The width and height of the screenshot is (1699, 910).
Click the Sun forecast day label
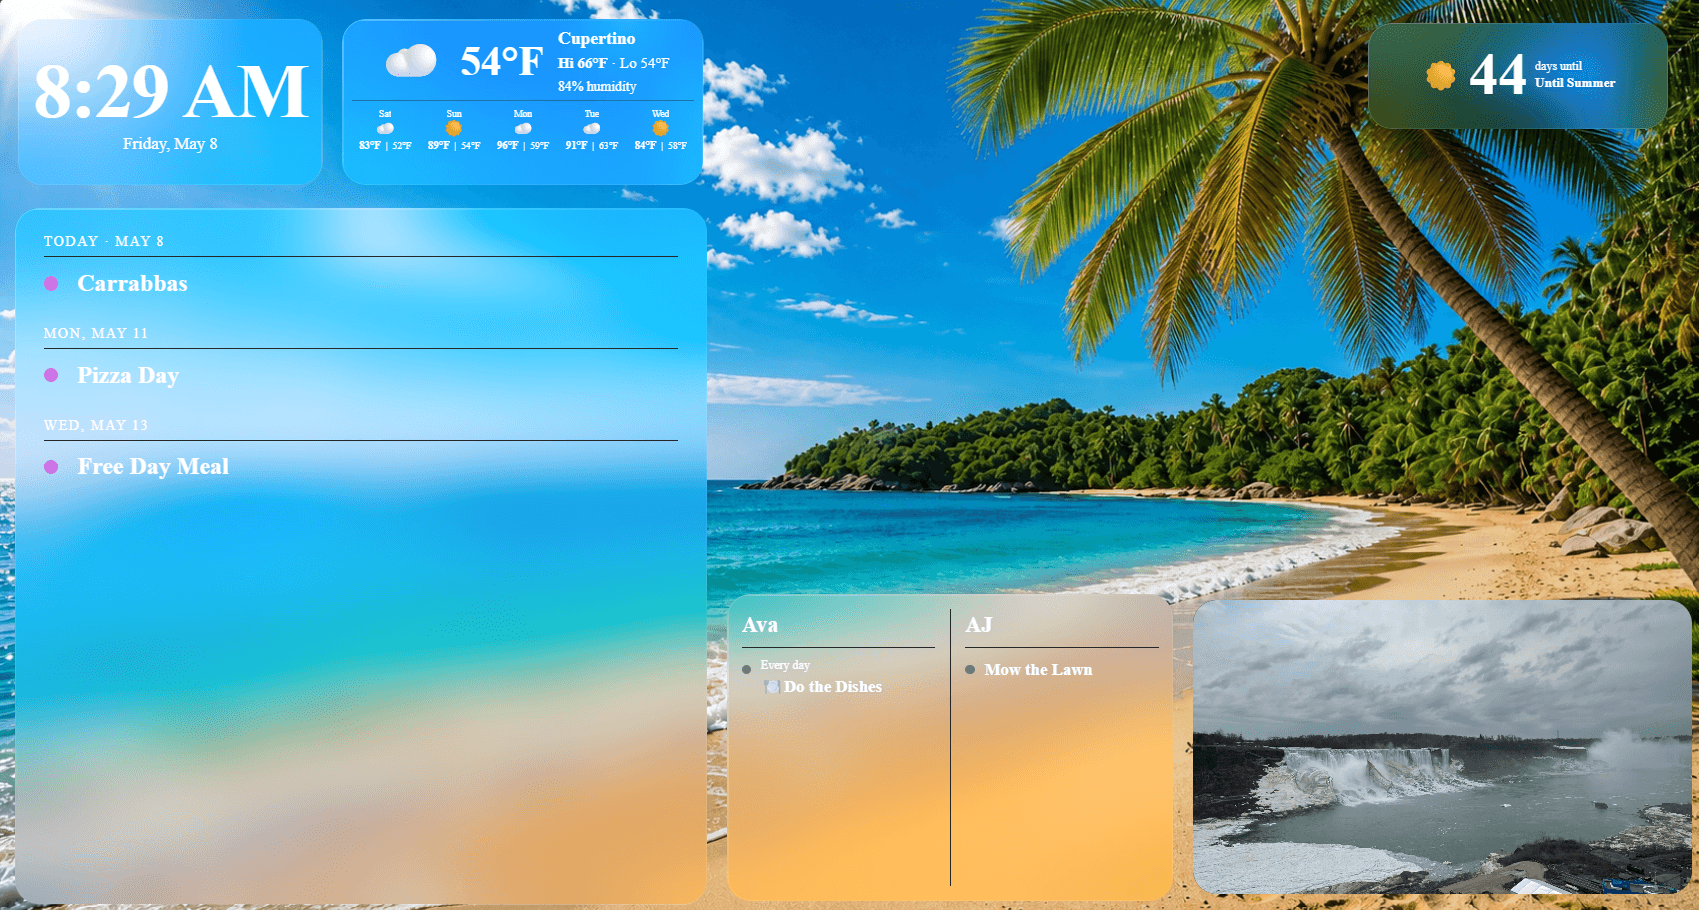coord(454,114)
